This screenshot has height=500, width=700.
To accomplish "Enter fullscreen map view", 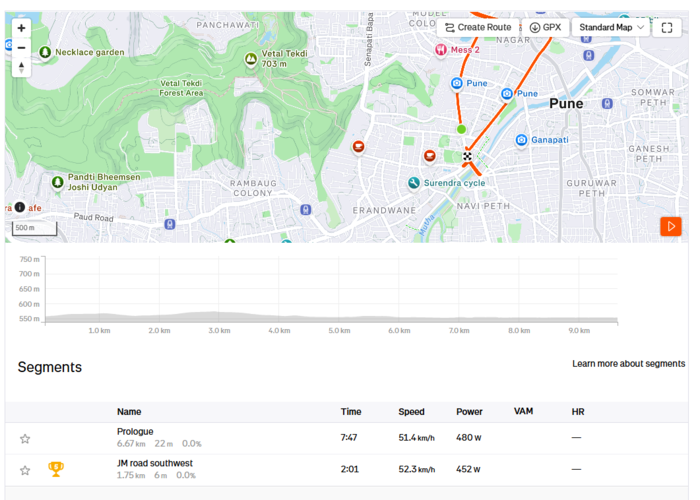I will coord(667,28).
